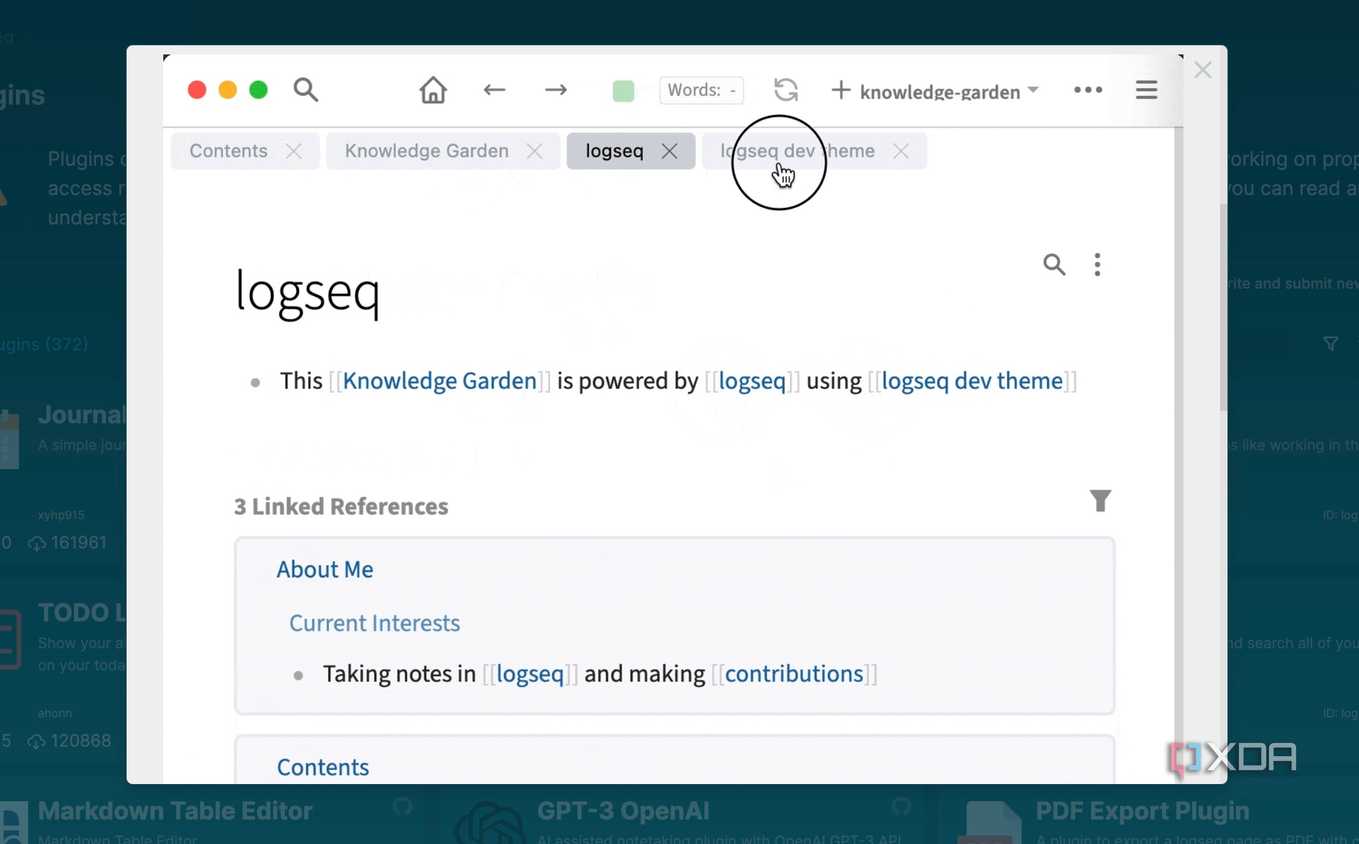Close the logseq tab
The image size is (1359, 844).
[x=669, y=151]
